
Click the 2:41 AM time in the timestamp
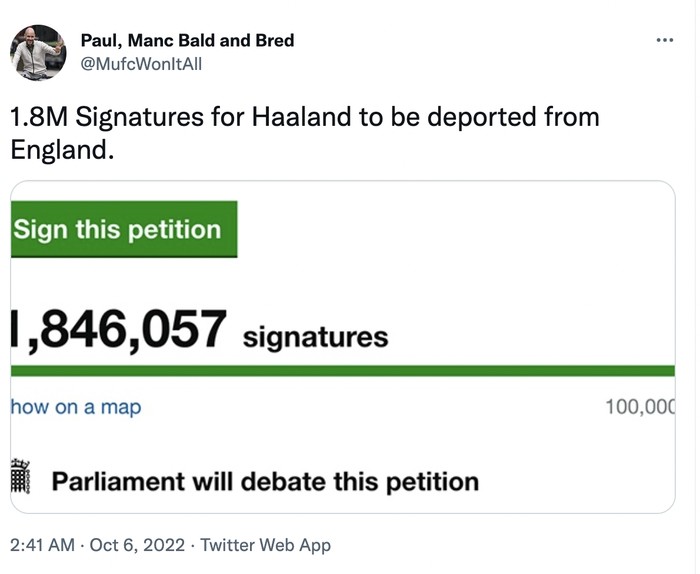click(x=41, y=545)
